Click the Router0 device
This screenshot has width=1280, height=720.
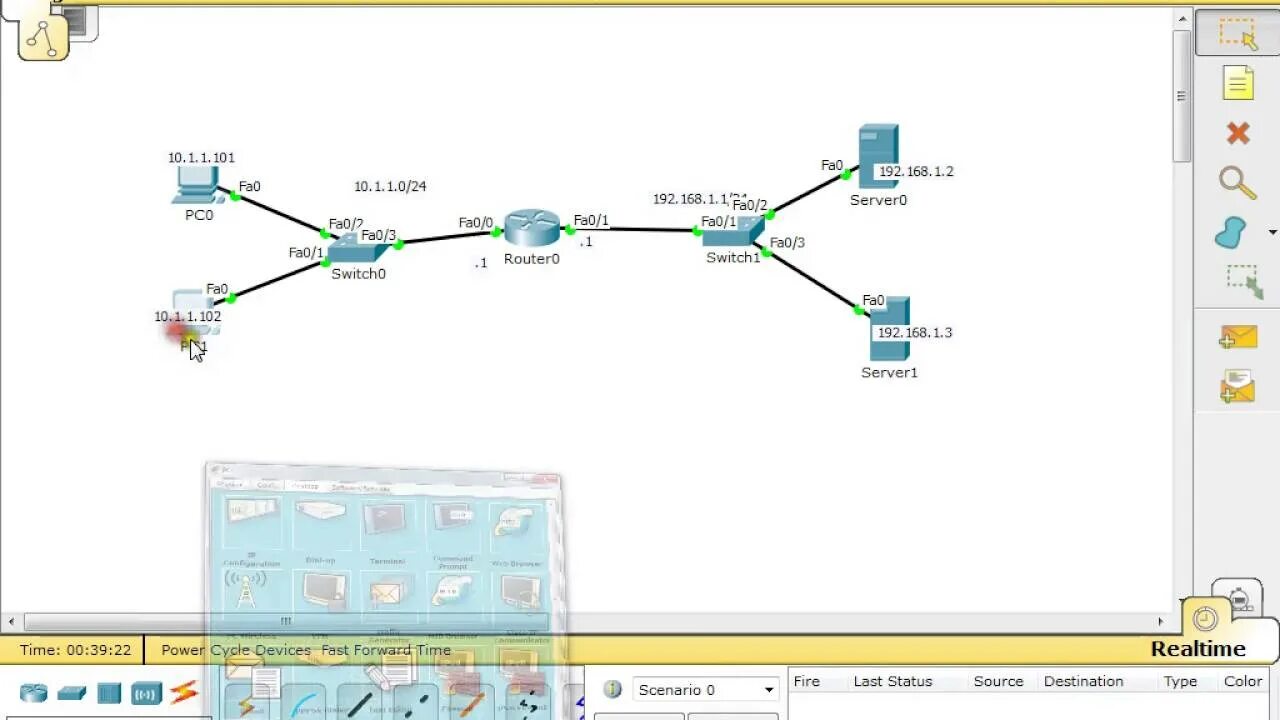(532, 229)
